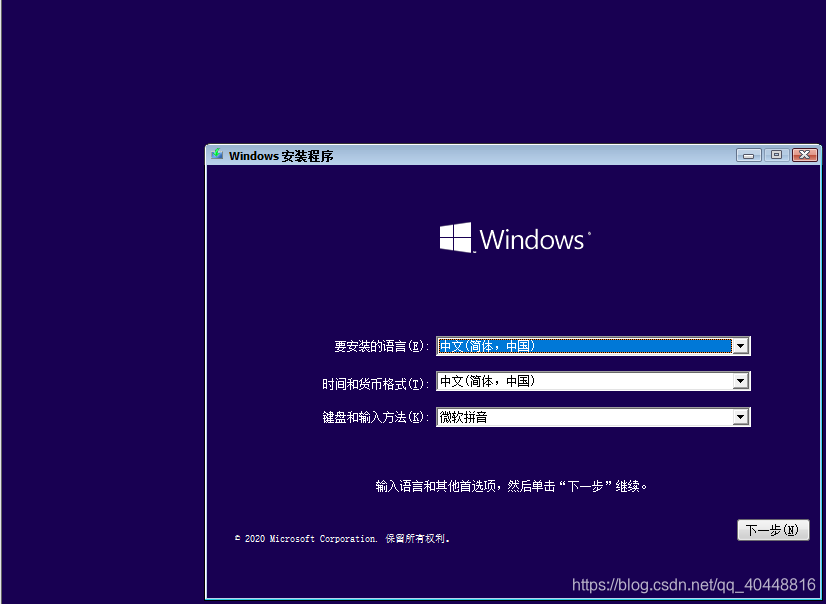Select the 要安装的语言 combo box field
This screenshot has width=826, height=604.
coord(593,346)
